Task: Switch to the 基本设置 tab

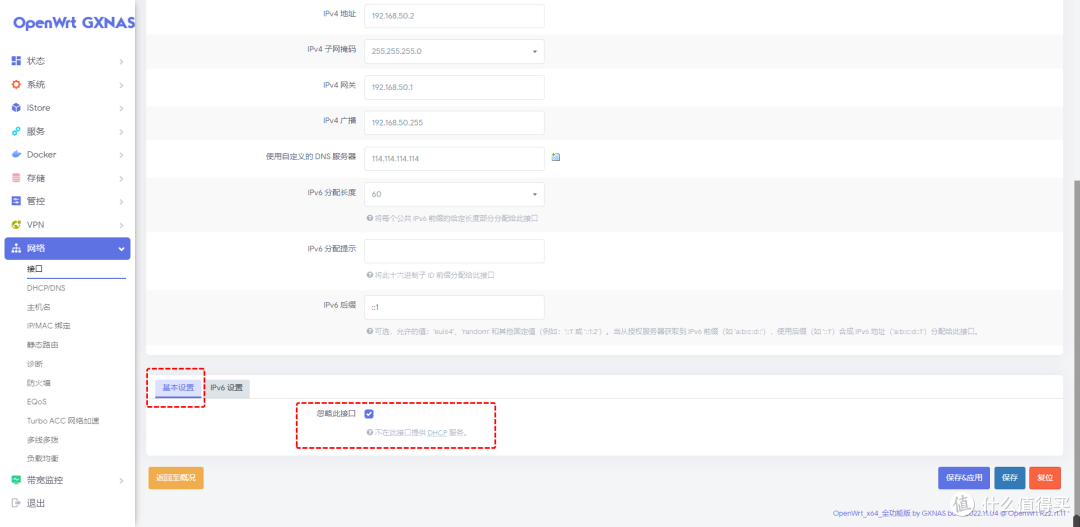Action: click(178, 388)
